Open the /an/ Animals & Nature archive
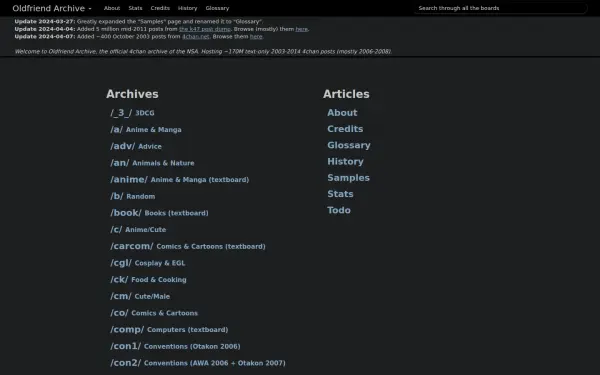600x375 pixels. coord(152,163)
